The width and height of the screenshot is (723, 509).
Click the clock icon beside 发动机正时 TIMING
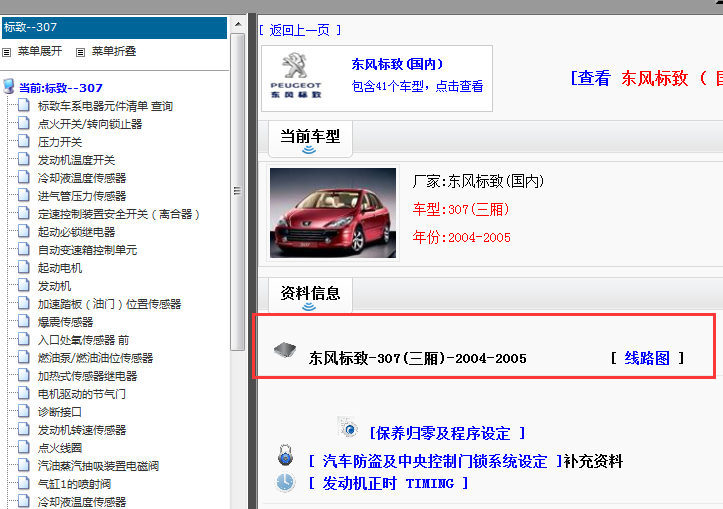(x=285, y=482)
